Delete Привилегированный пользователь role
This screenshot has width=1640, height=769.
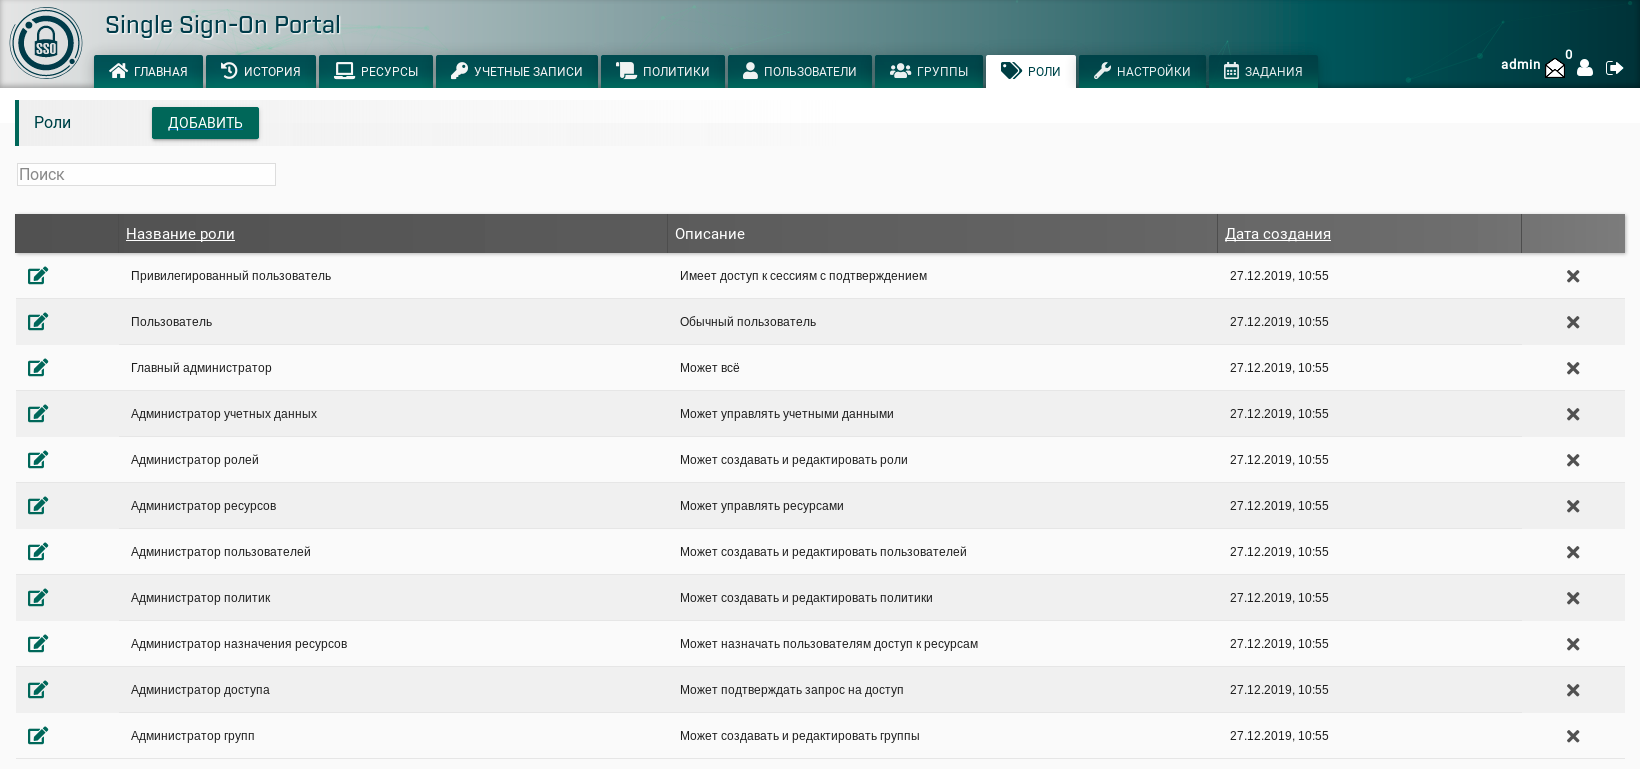click(x=1573, y=276)
